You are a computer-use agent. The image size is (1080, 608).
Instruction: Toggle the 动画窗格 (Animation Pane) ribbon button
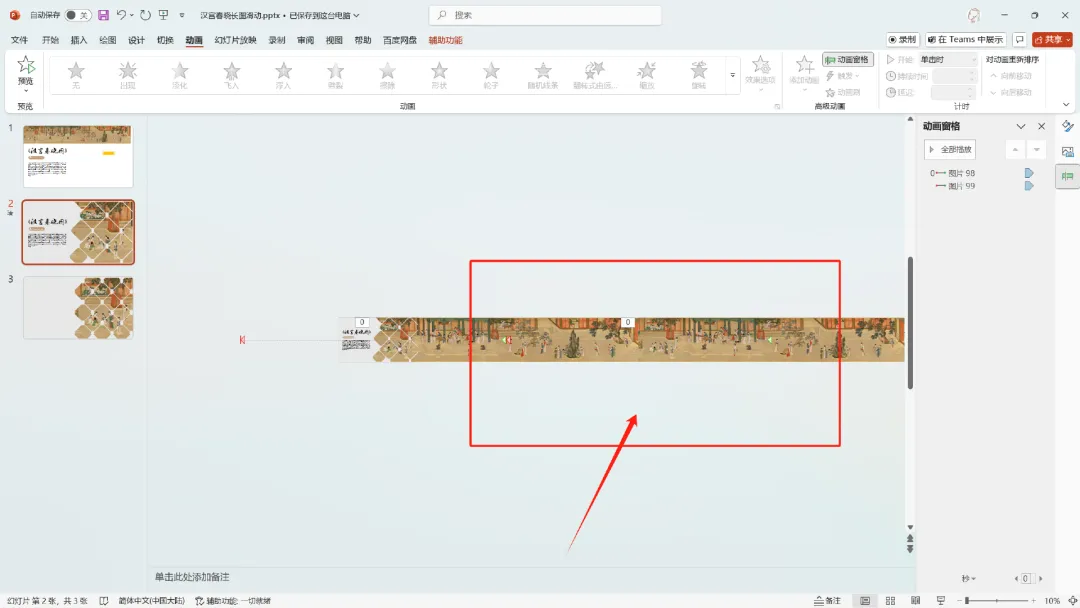(848, 60)
